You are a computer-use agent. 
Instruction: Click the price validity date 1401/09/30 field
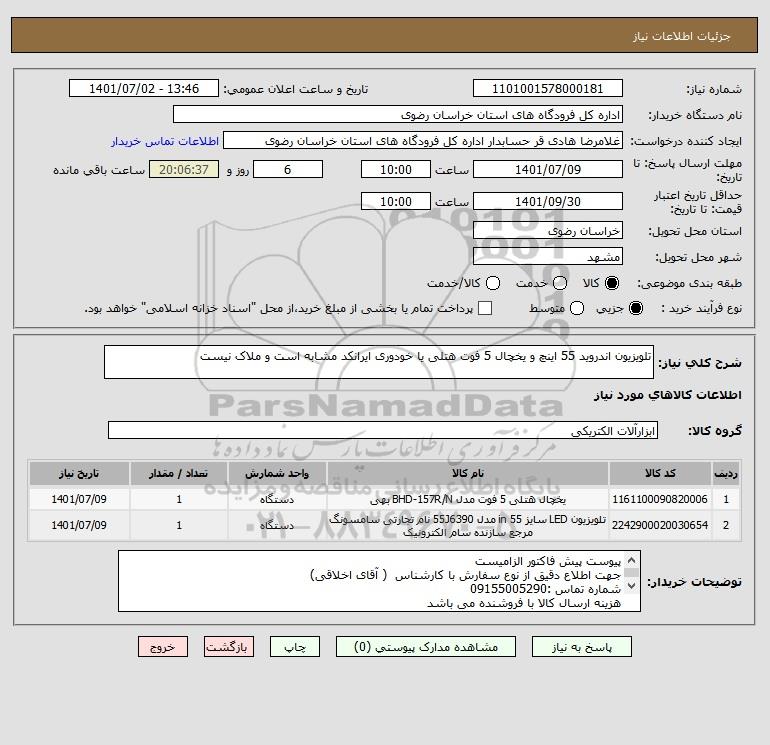click(x=548, y=202)
